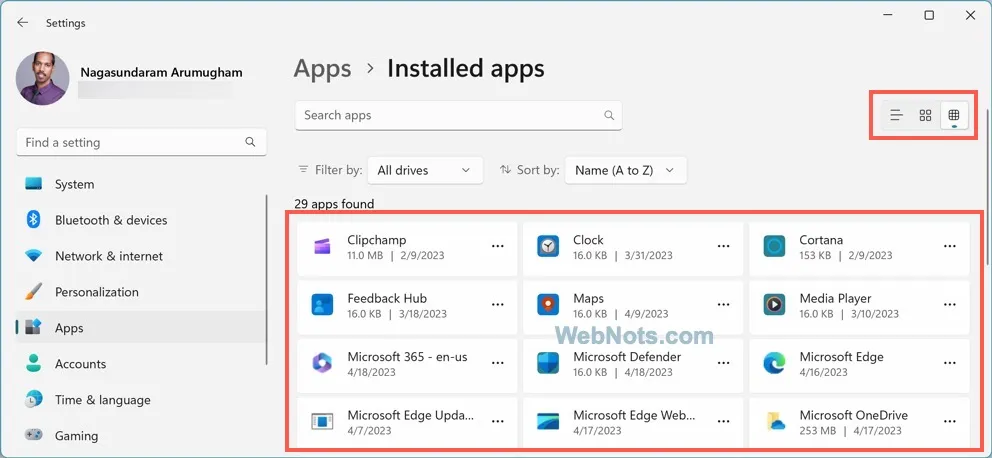
Task: Open Network & internet settings
Action: tap(140, 256)
